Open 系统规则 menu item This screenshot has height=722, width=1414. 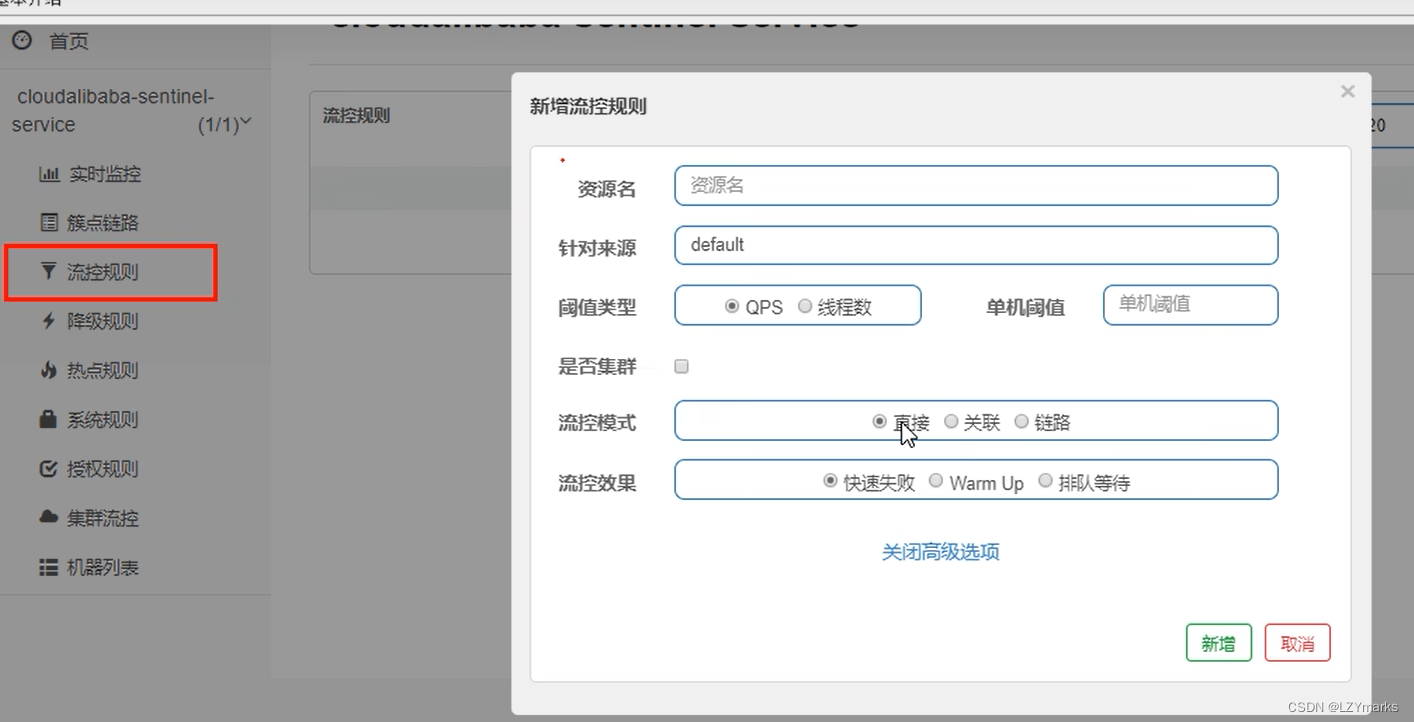[103, 419]
